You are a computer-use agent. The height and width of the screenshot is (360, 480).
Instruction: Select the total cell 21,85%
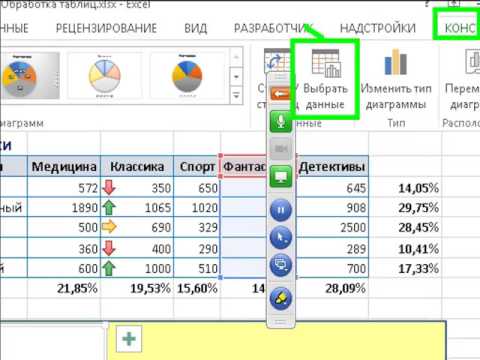(64, 288)
